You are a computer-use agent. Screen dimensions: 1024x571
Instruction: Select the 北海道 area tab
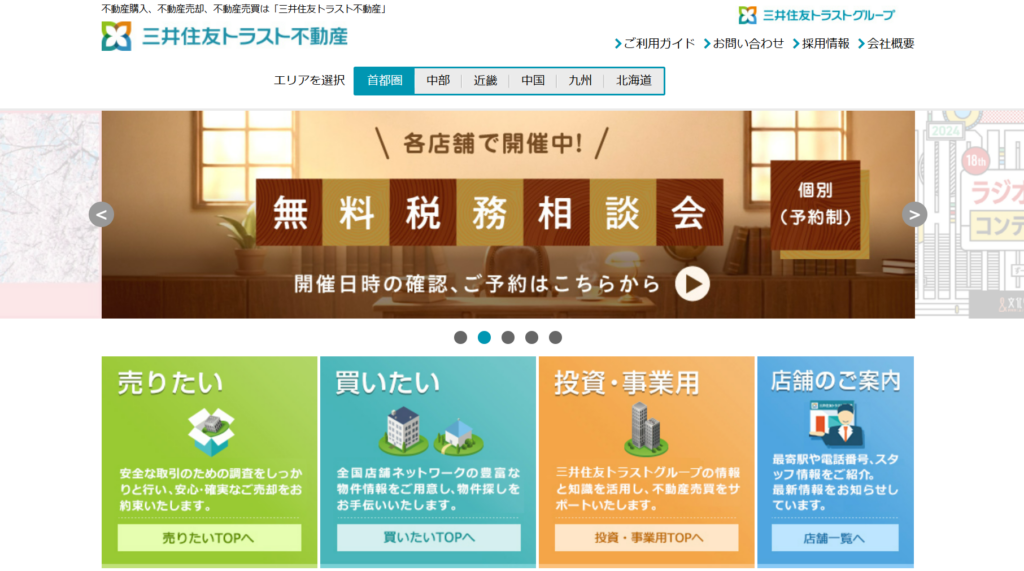point(633,80)
